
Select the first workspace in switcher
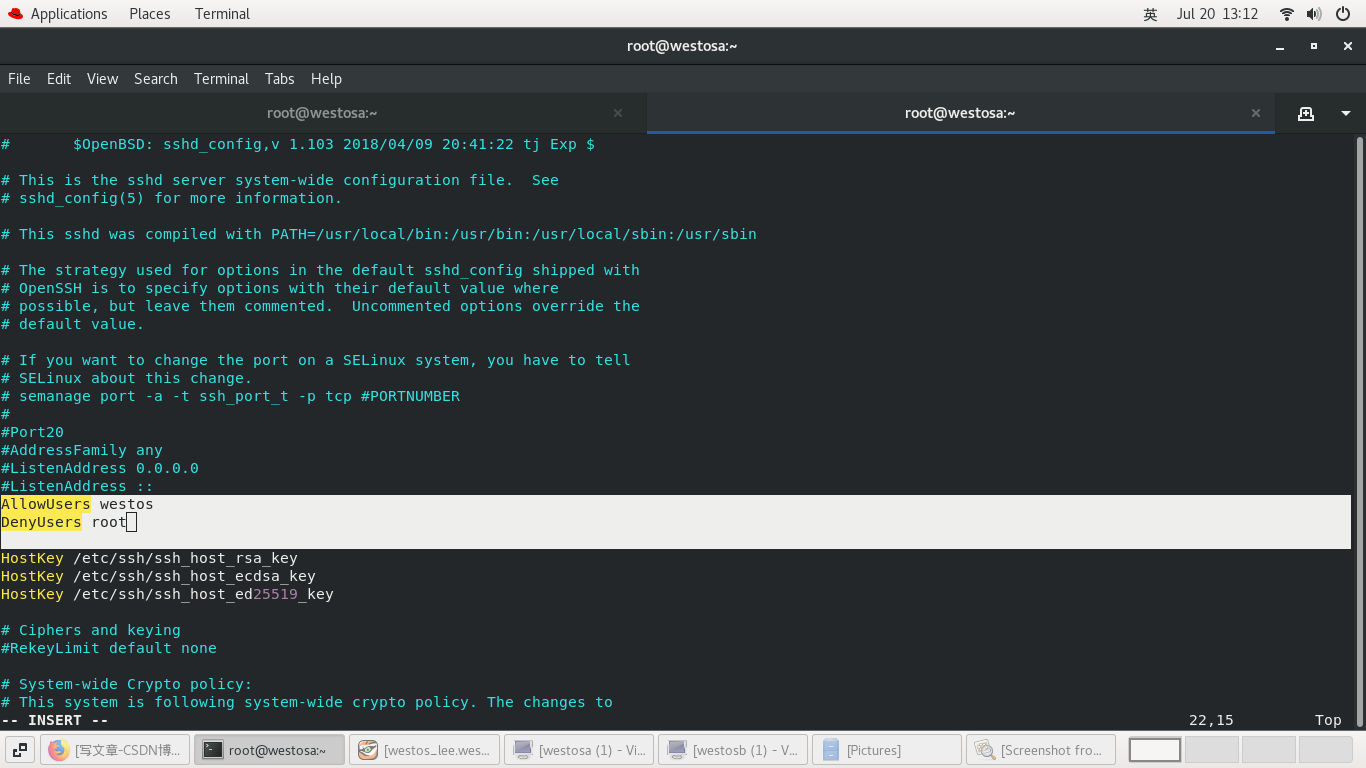tap(1155, 750)
